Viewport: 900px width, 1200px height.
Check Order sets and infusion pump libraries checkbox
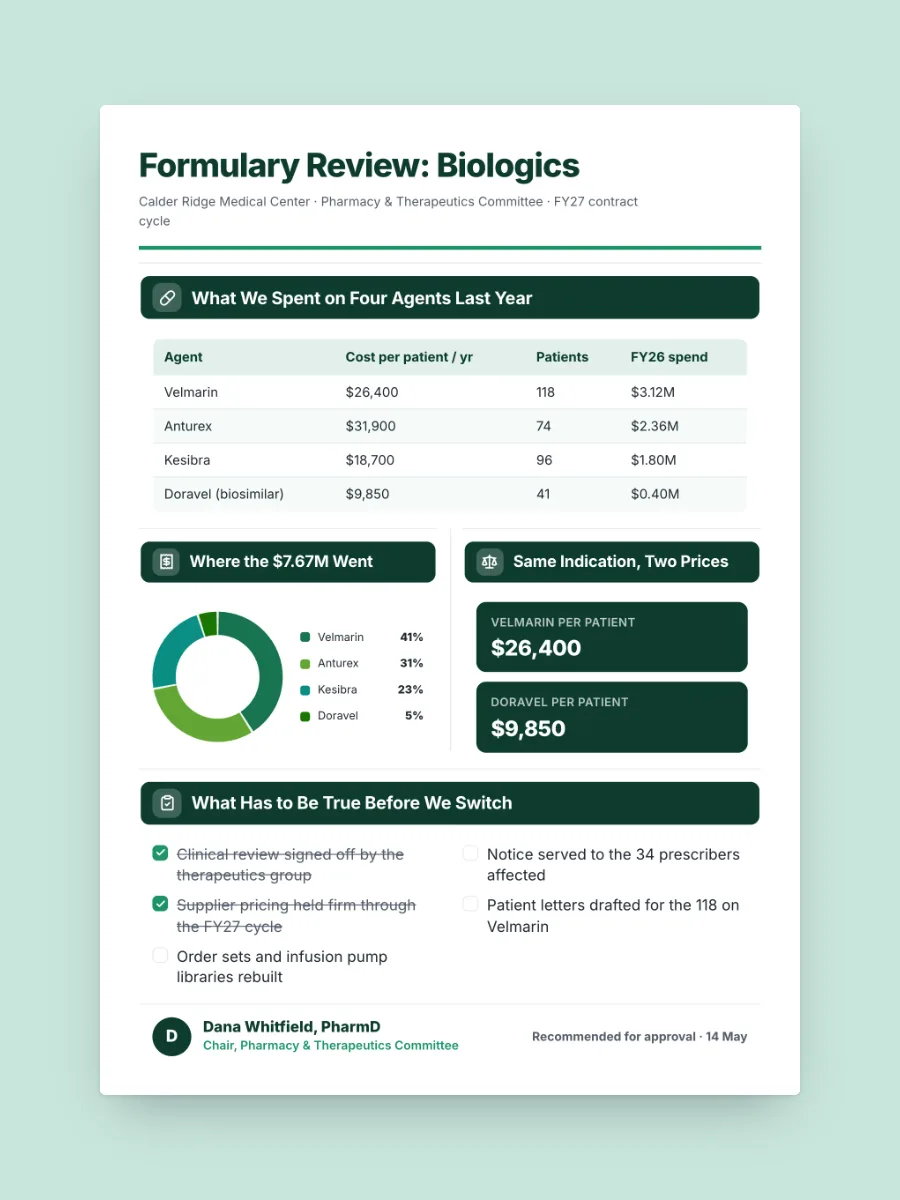point(160,955)
